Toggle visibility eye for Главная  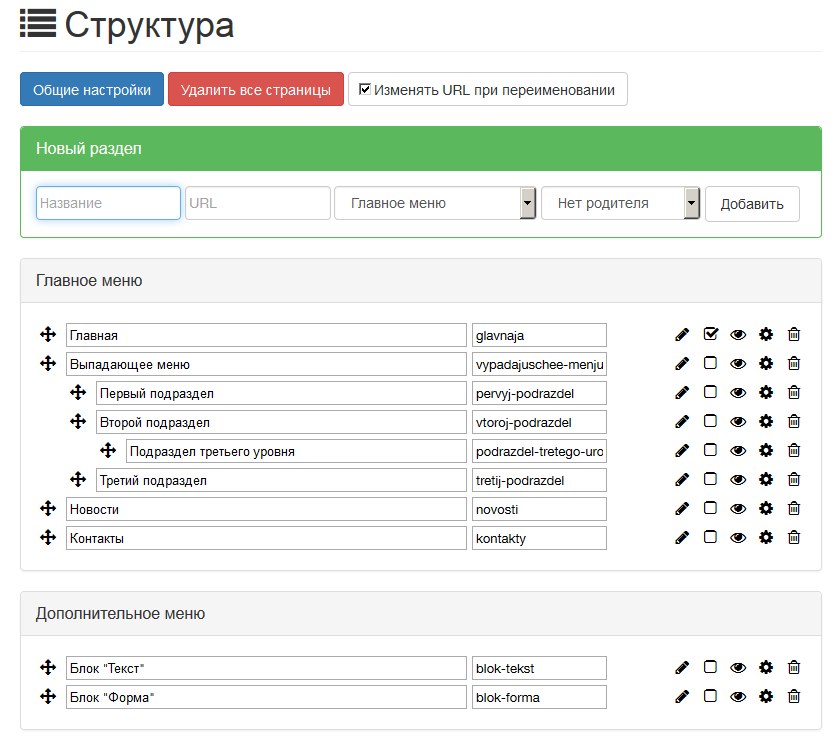point(738,335)
